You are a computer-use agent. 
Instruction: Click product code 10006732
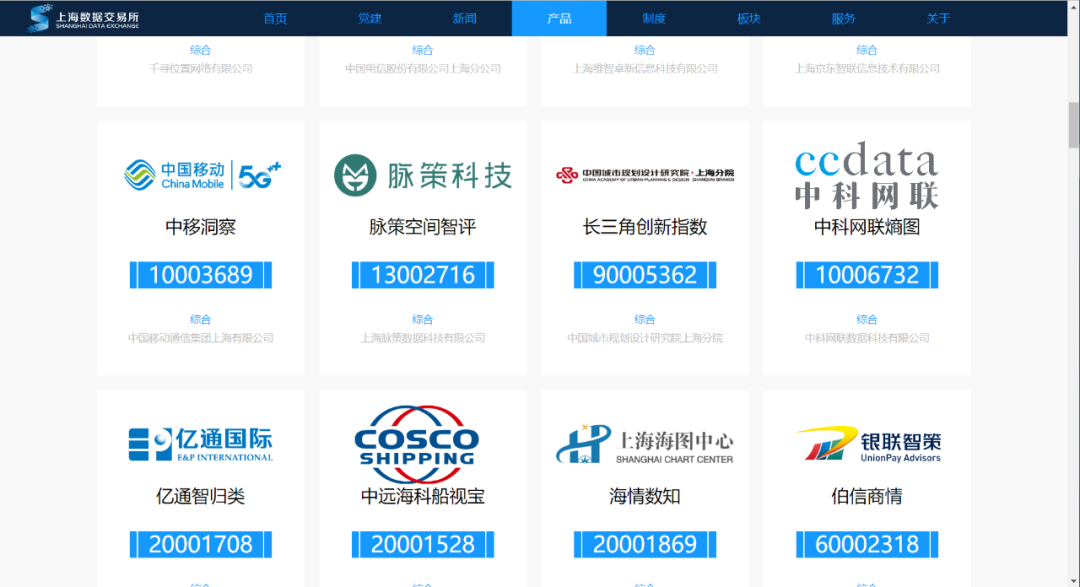coord(867,275)
